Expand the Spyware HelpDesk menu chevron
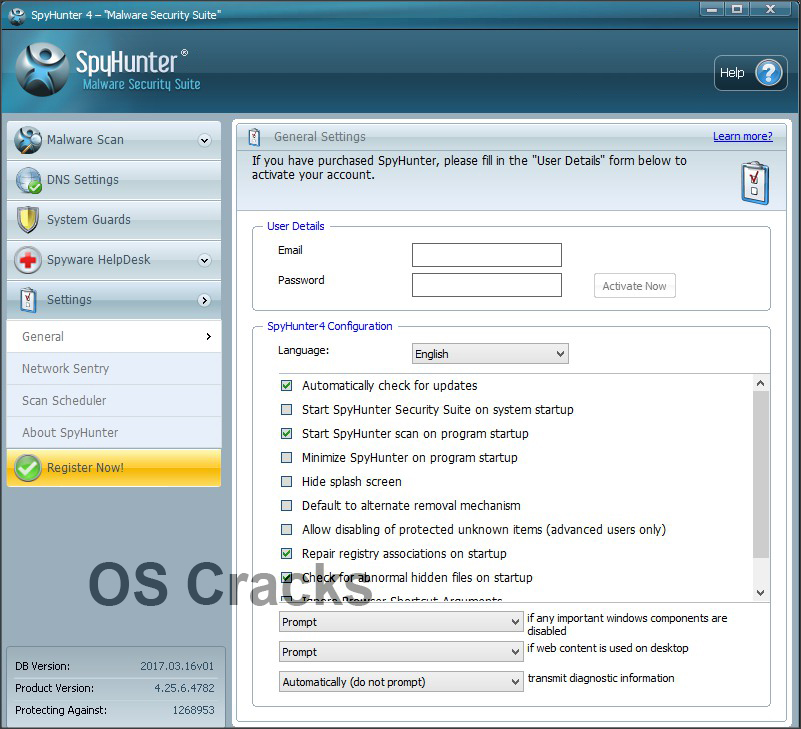The width and height of the screenshot is (801, 729). click(204, 261)
